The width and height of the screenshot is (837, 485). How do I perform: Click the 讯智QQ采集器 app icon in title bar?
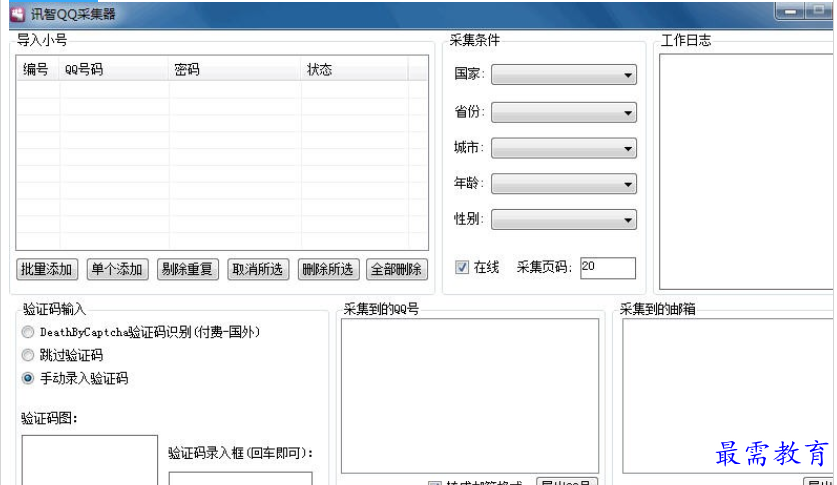18,14
